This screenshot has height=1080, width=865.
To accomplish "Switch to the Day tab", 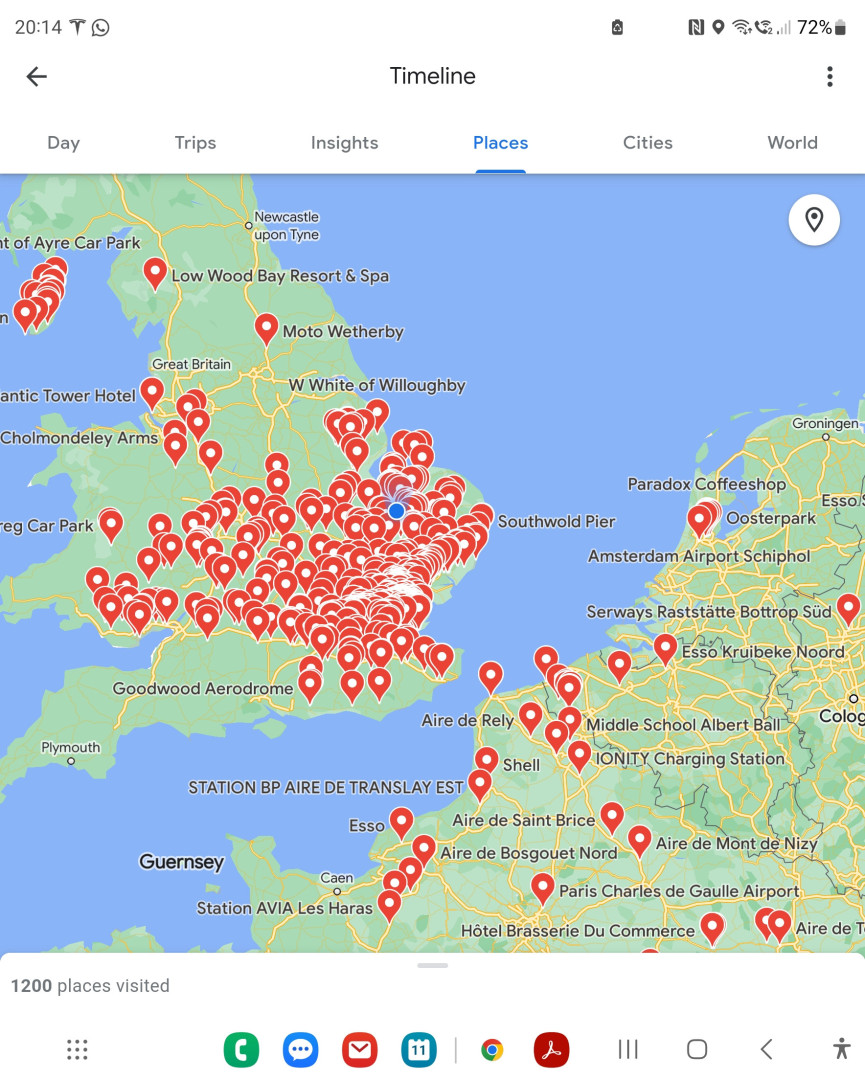I will 63,143.
